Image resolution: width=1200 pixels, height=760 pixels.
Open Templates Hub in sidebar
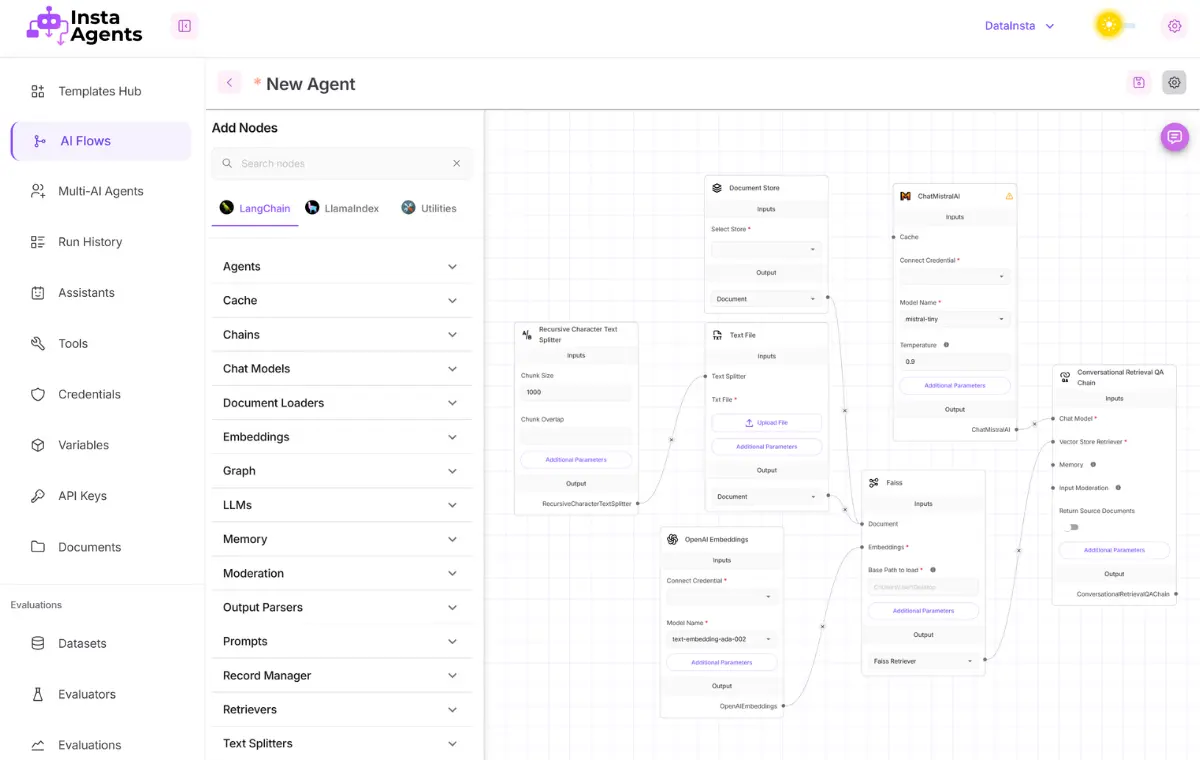[99, 91]
